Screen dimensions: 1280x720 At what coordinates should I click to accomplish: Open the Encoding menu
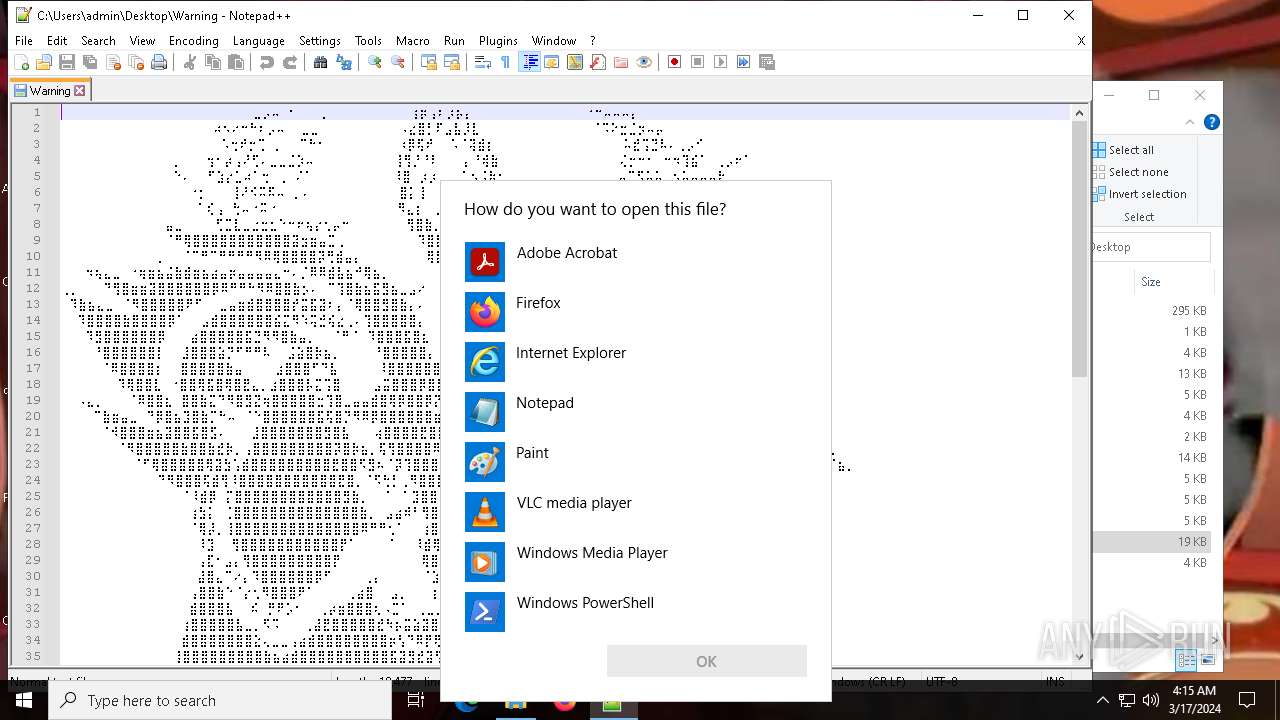(194, 41)
